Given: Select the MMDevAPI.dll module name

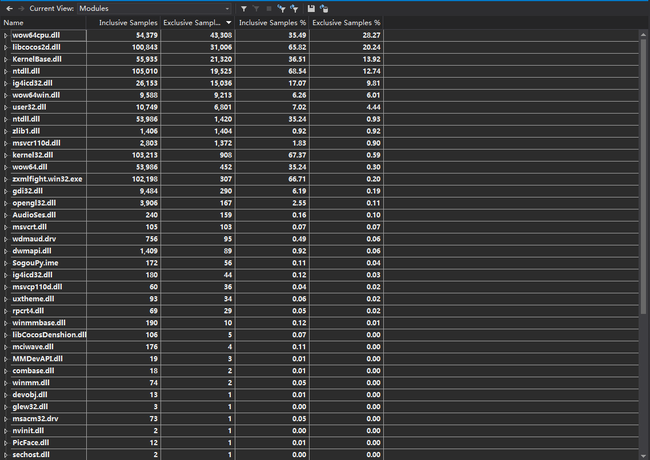Looking at the screenshot, I should tap(37, 359).
